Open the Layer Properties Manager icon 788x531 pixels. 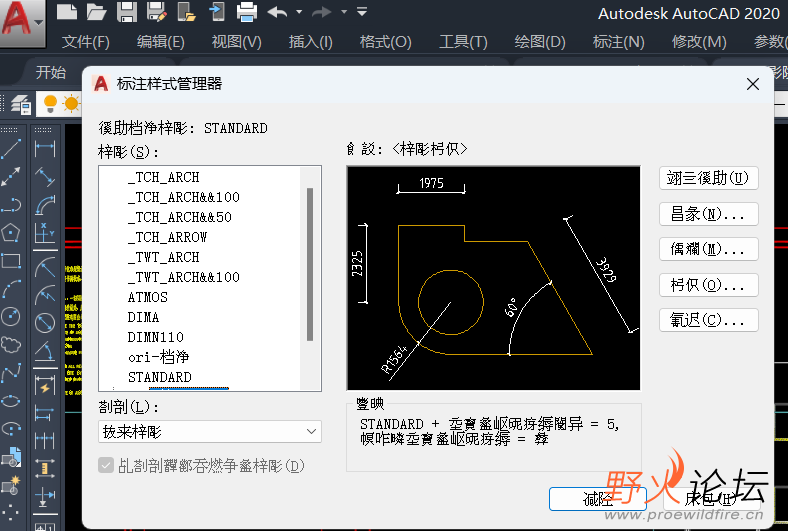pyautogui.click(x=21, y=104)
